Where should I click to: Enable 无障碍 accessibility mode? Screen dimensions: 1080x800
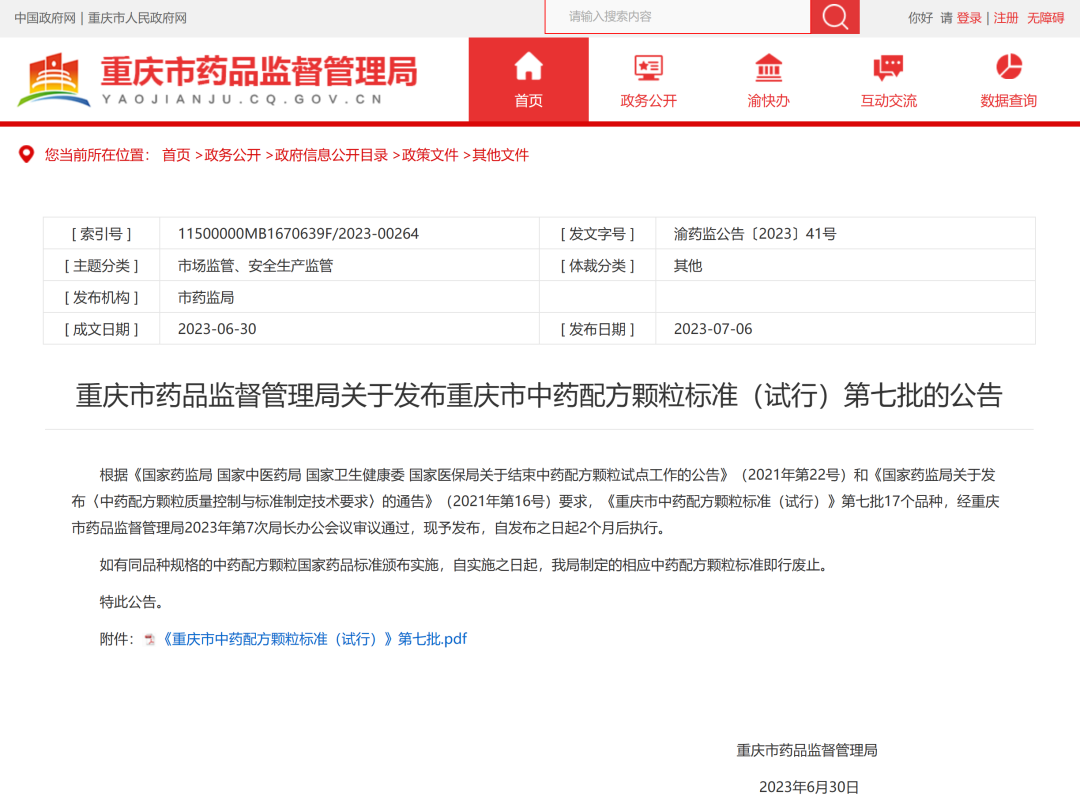[x=1046, y=18]
